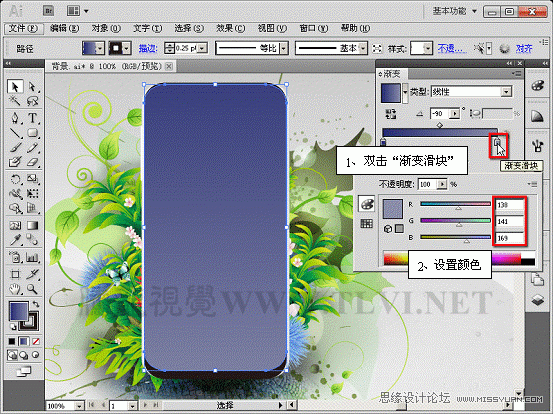
Task: Switch popup to Color palette mode
Action: (x=366, y=204)
